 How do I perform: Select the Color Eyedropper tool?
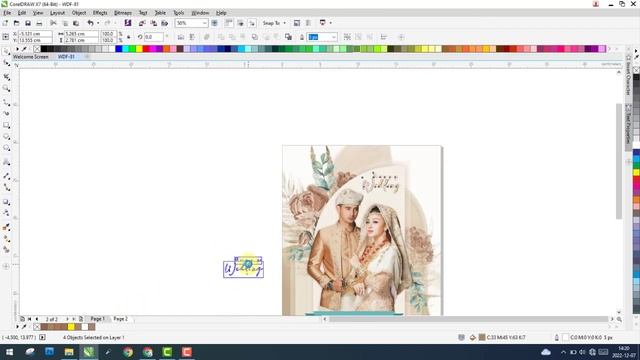pos(6,227)
